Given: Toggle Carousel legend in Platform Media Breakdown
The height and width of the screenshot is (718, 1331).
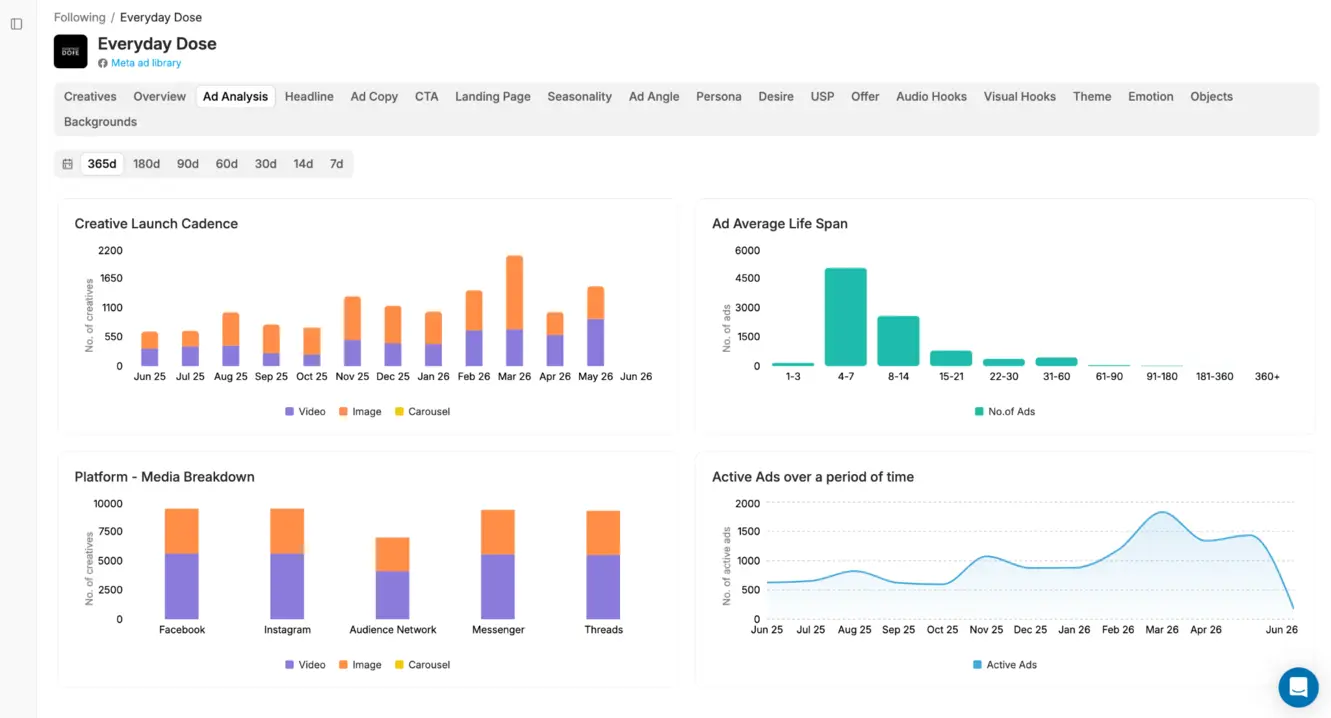Looking at the screenshot, I should [422, 665].
